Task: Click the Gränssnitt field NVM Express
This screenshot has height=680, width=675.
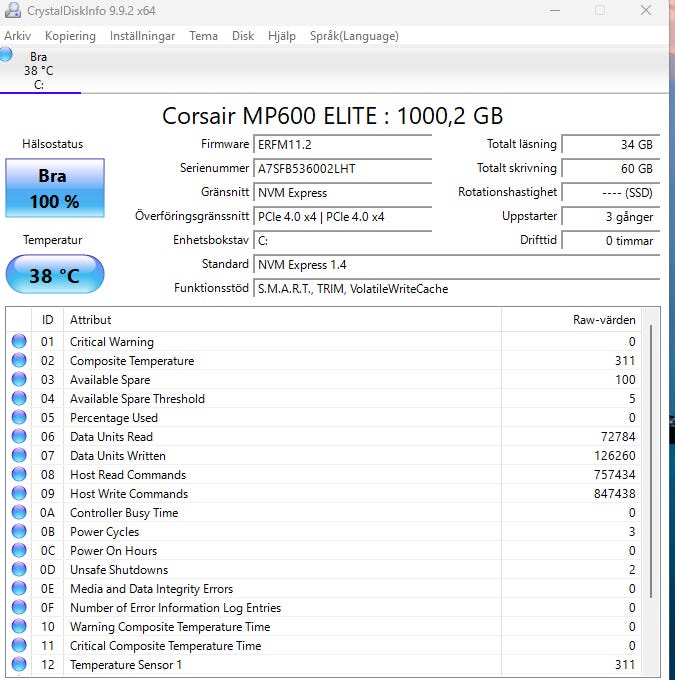Action: (342, 193)
